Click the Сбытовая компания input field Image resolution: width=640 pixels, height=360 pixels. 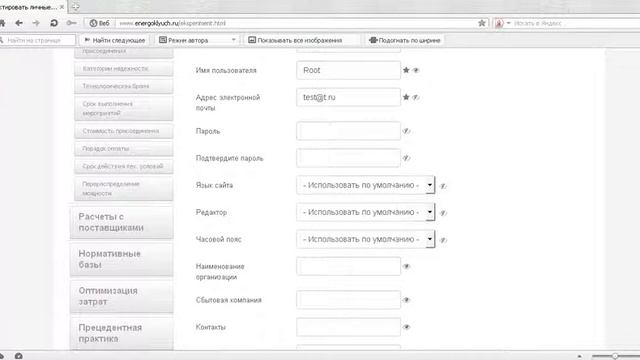pyautogui.click(x=349, y=300)
